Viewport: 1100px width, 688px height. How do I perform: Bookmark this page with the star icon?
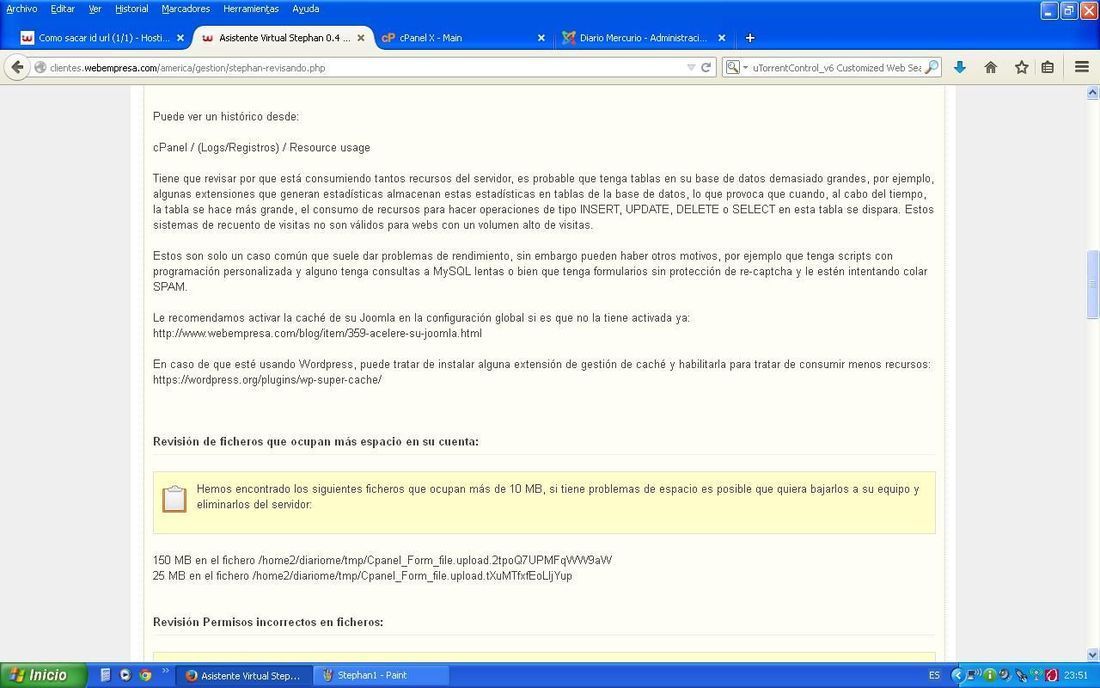pos(1021,67)
